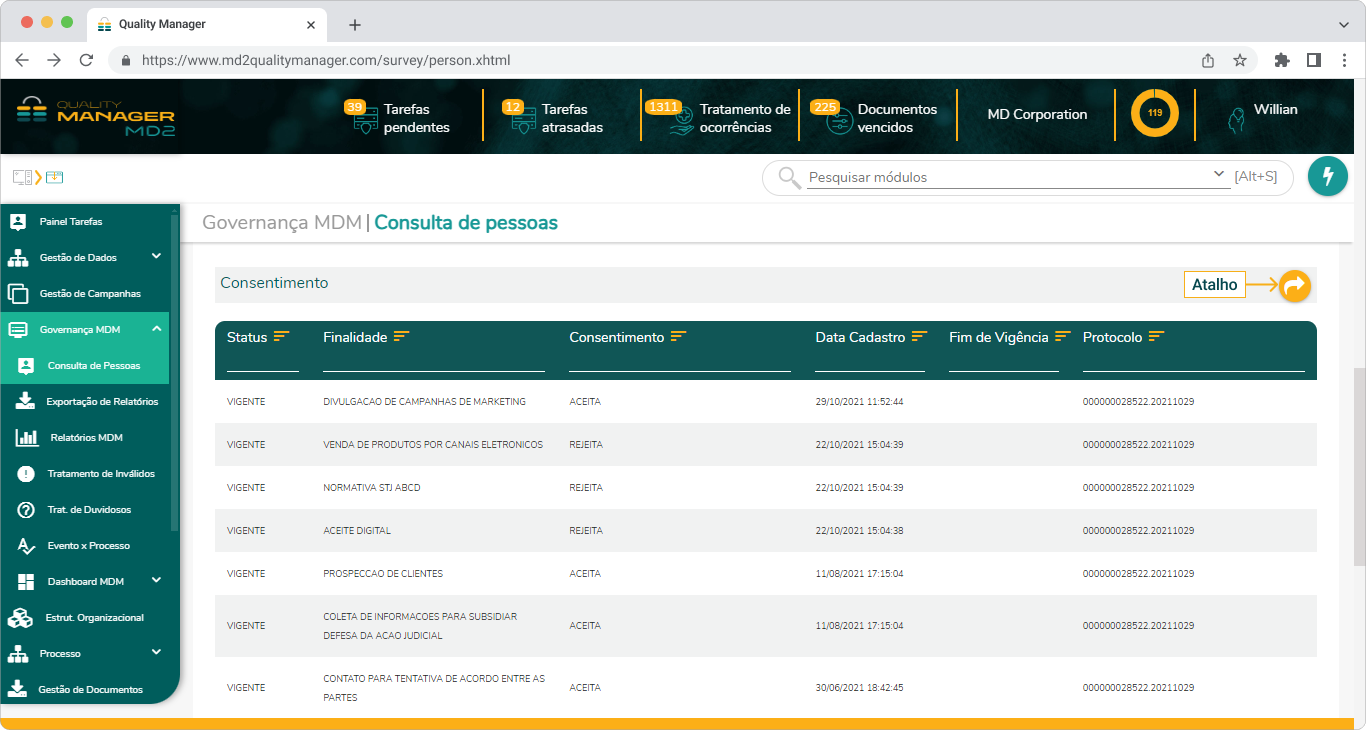
Task: Click the download window icon above the sidebar
Action: point(55,176)
